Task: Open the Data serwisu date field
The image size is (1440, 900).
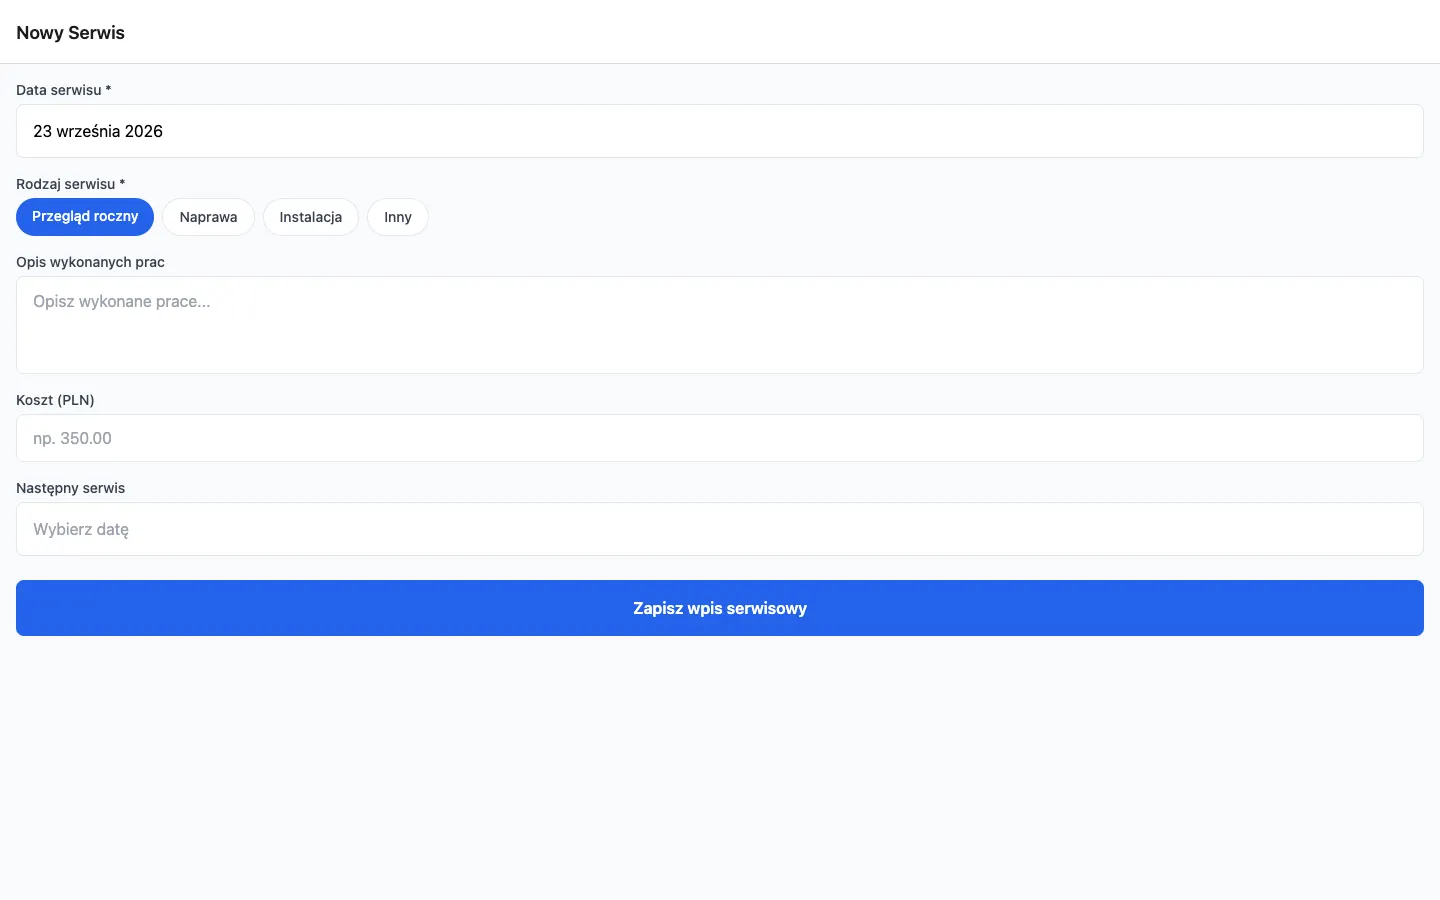Action: tap(720, 131)
